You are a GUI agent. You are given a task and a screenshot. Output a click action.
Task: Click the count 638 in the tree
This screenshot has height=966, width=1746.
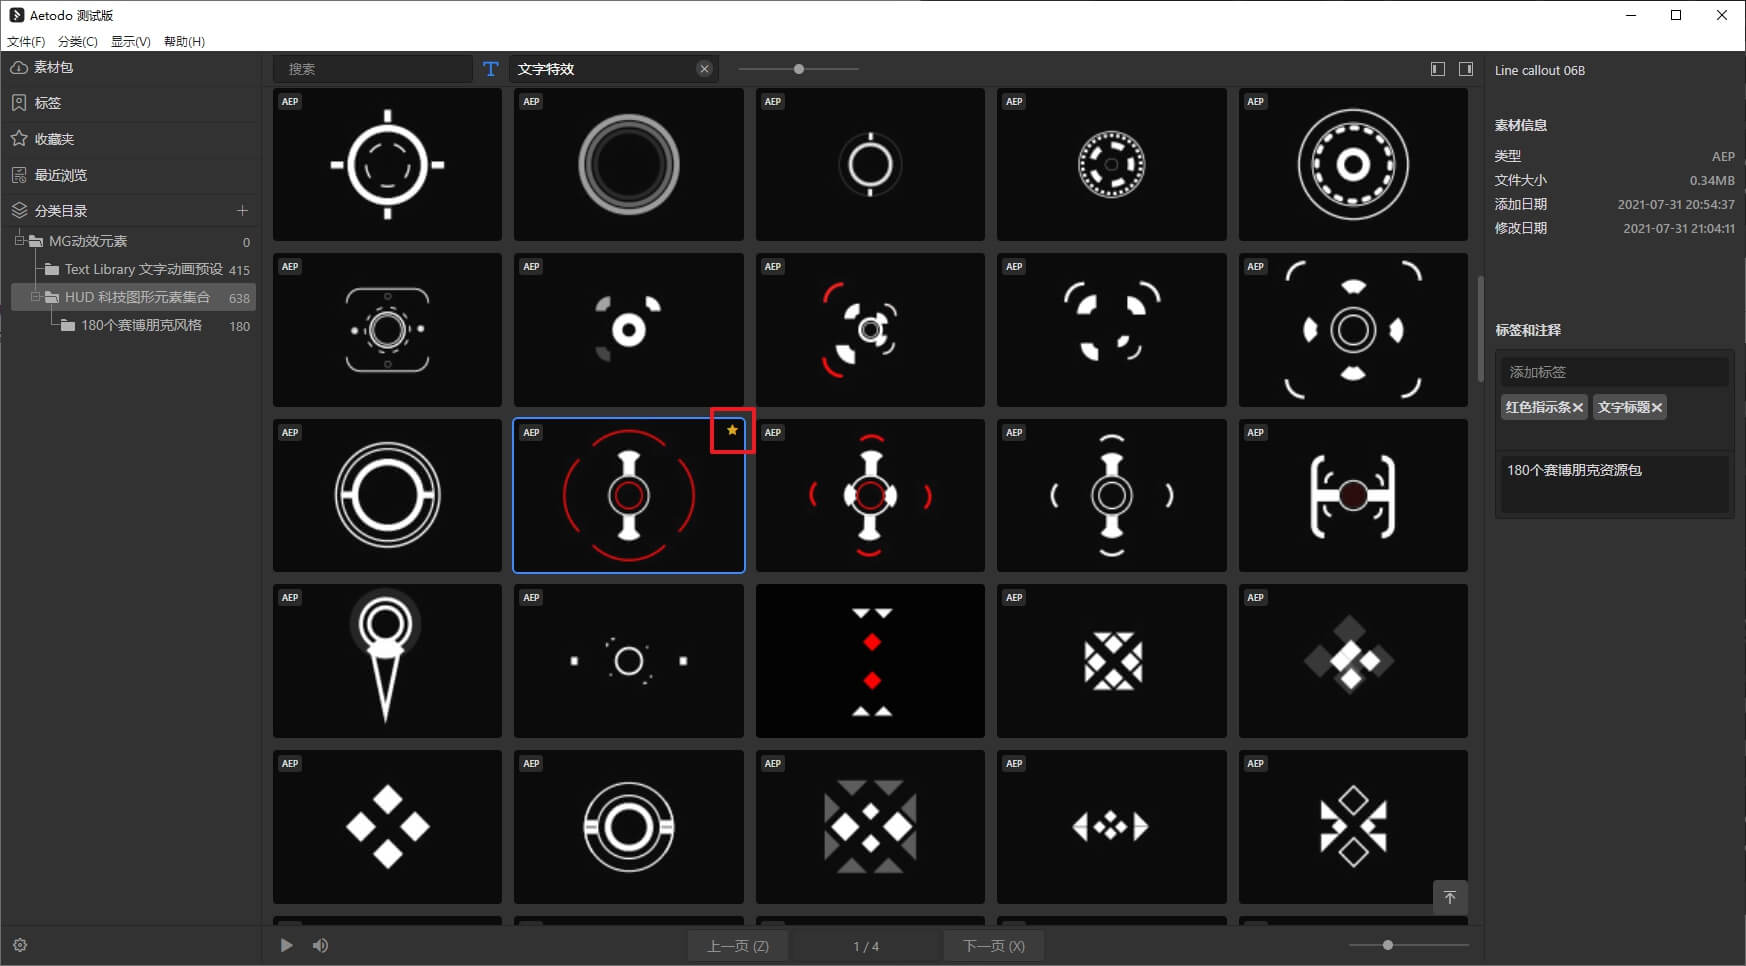(x=239, y=298)
